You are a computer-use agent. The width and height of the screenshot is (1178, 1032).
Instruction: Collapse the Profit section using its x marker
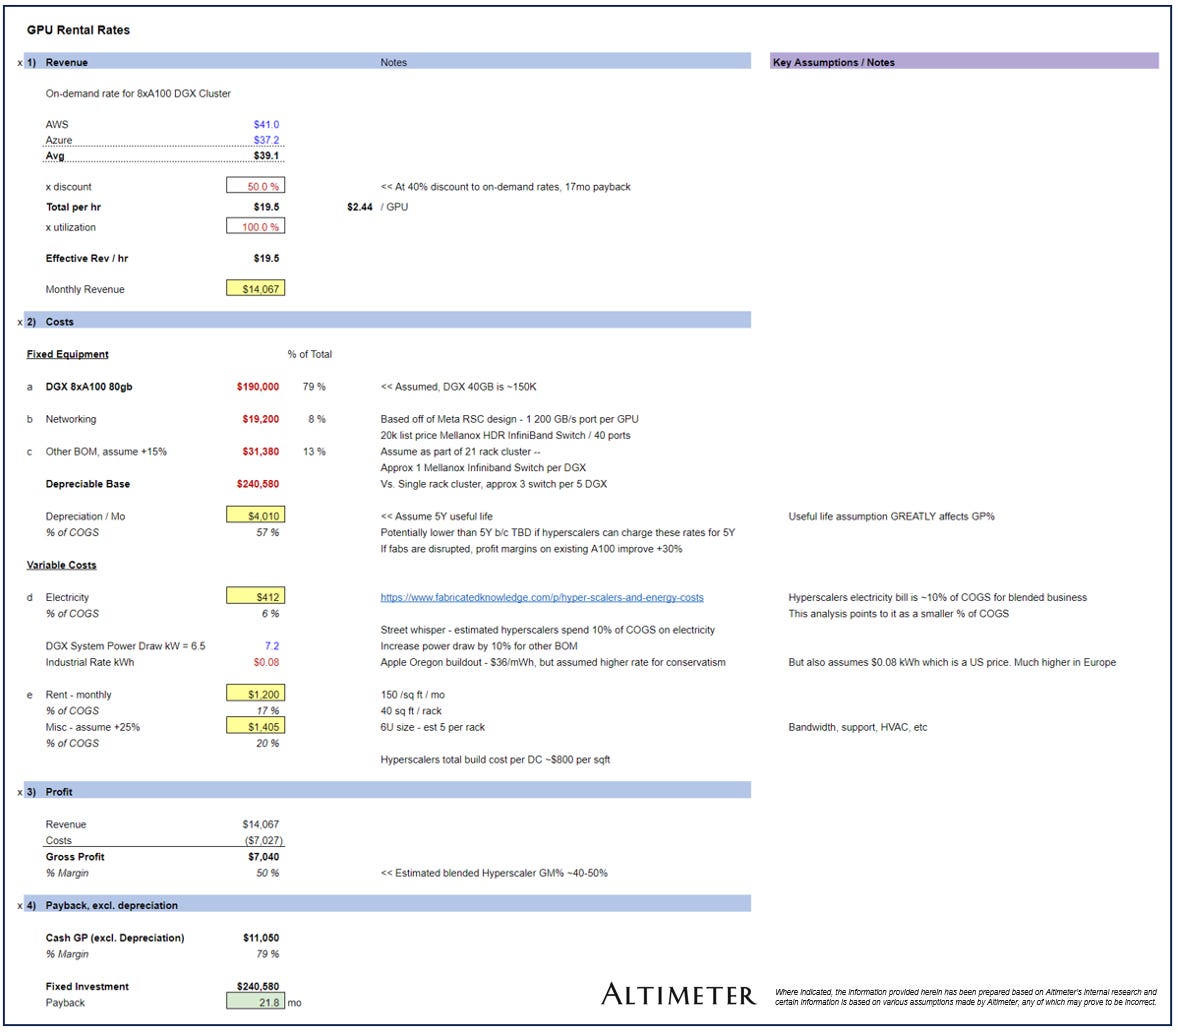(20, 790)
